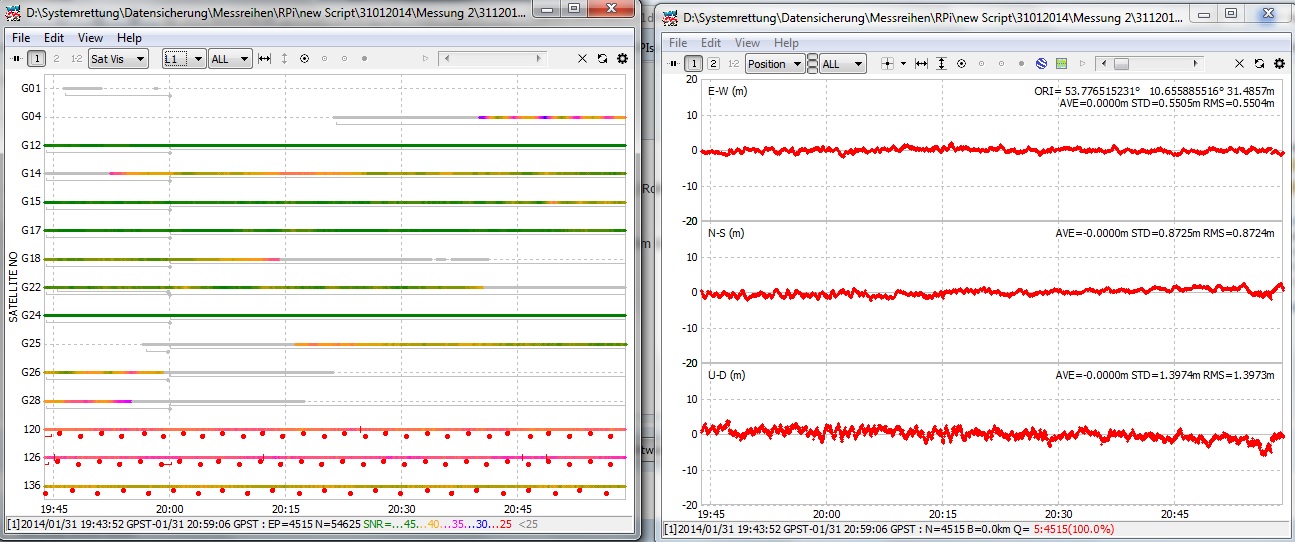Open View menu in right window
Screen dimensions: 1295x542
[x=747, y=43]
